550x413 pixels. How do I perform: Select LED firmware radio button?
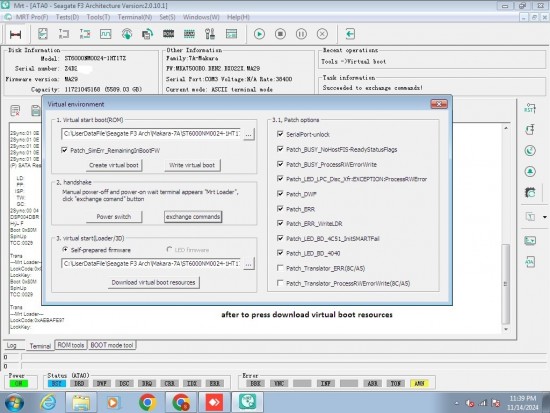(x=169, y=249)
